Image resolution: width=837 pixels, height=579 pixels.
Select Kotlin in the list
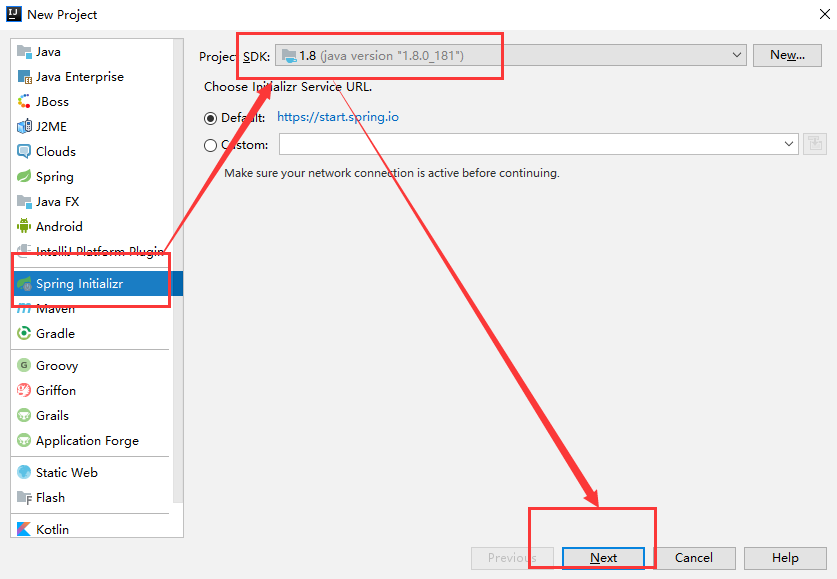pyautogui.click(x=92, y=529)
